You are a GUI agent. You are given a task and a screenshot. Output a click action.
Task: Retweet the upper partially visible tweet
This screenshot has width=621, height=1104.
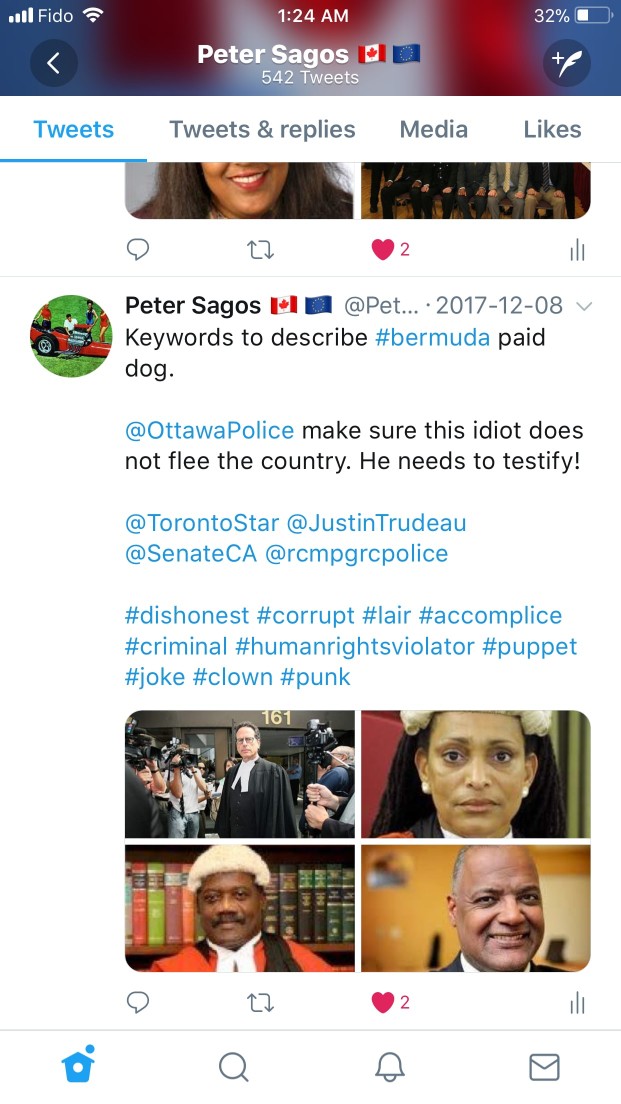coord(261,249)
